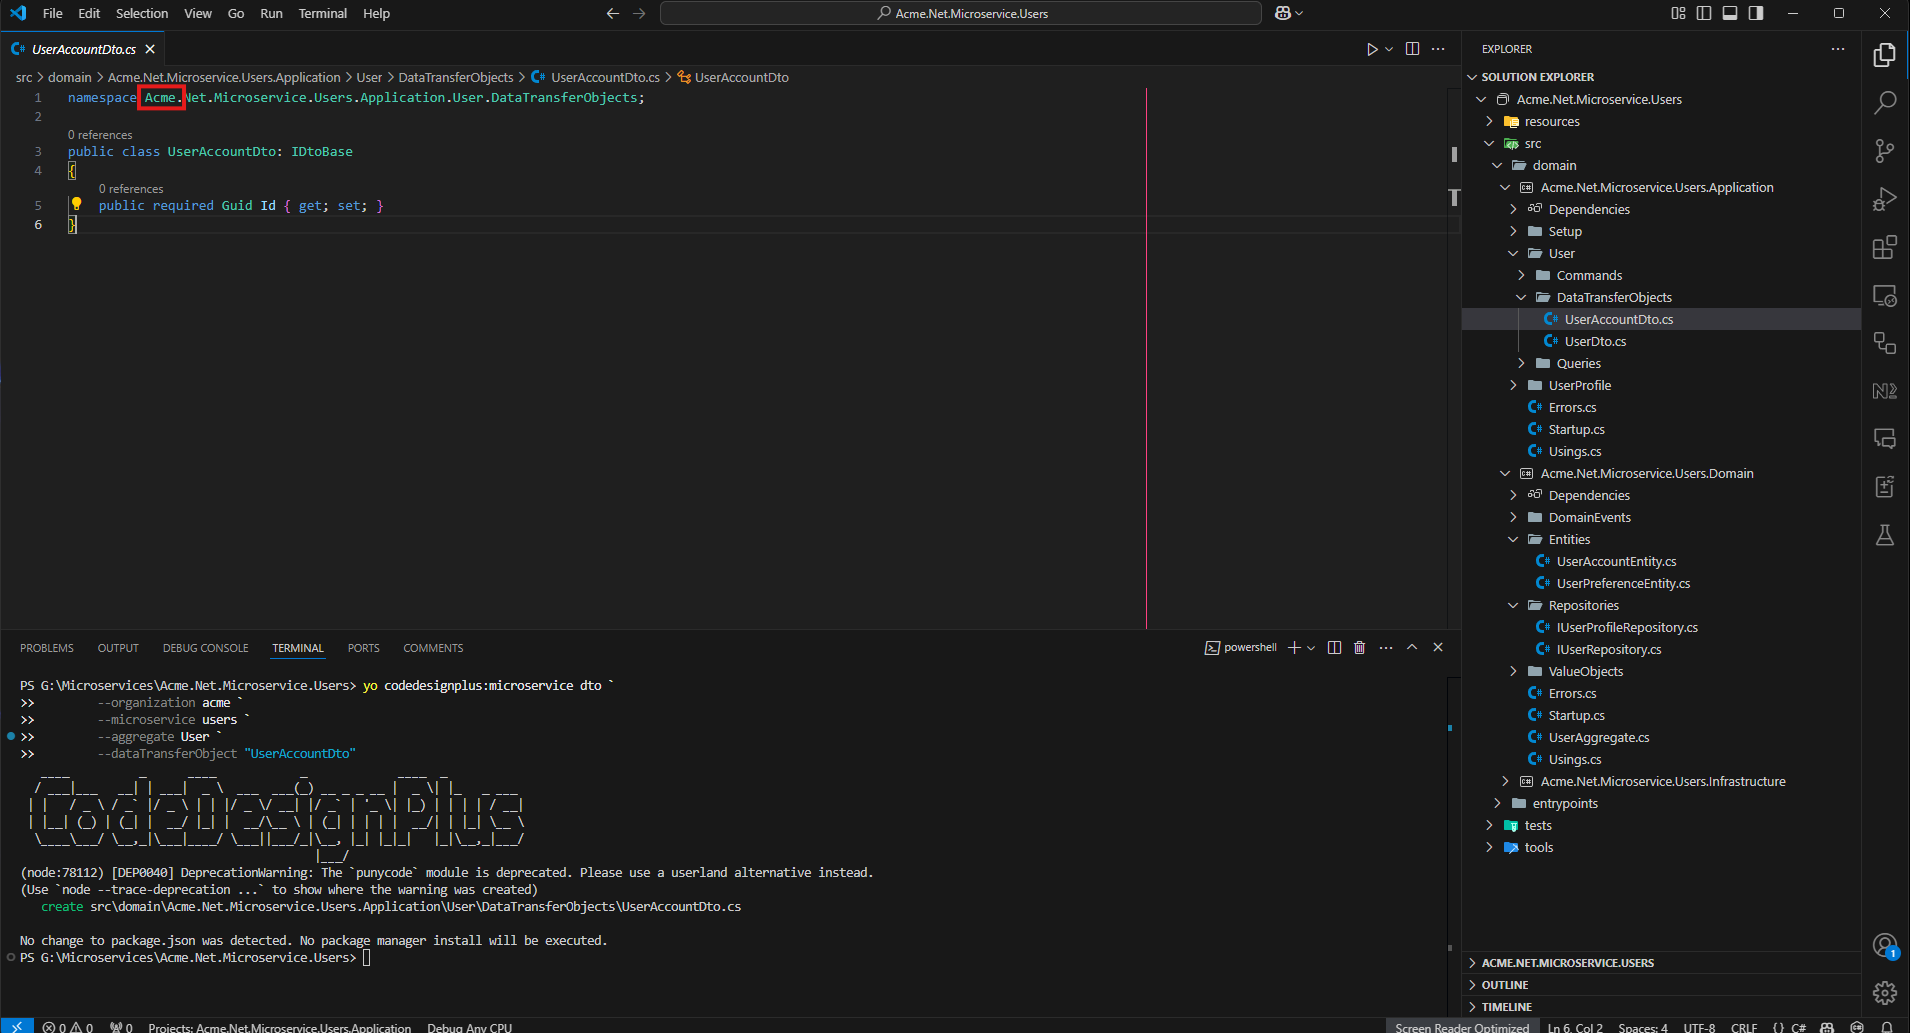The image size is (1910, 1033).
Task: Open the Search view in activity bar
Action: pos(1885,103)
